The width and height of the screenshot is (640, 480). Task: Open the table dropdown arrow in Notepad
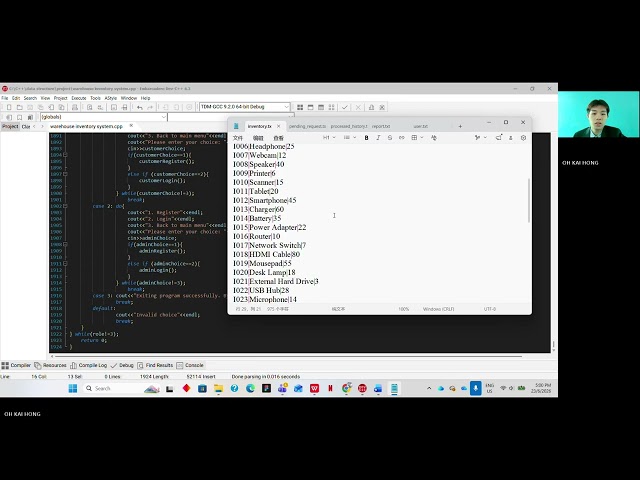pos(422,138)
